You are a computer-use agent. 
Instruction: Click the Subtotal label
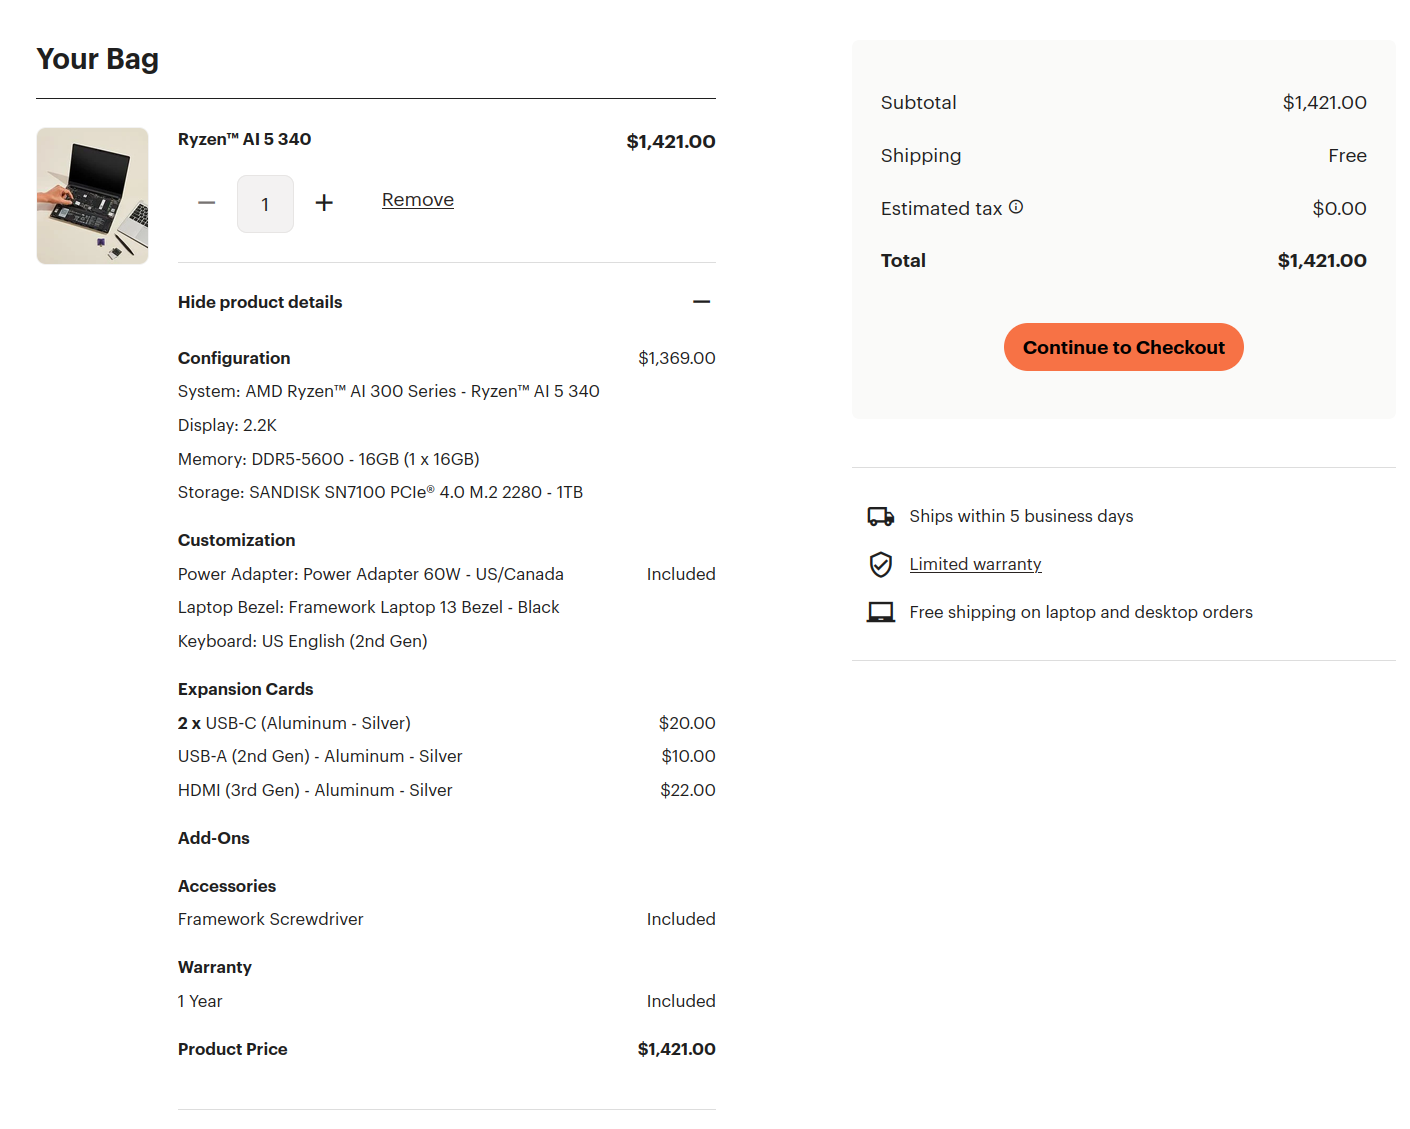pos(918,102)
